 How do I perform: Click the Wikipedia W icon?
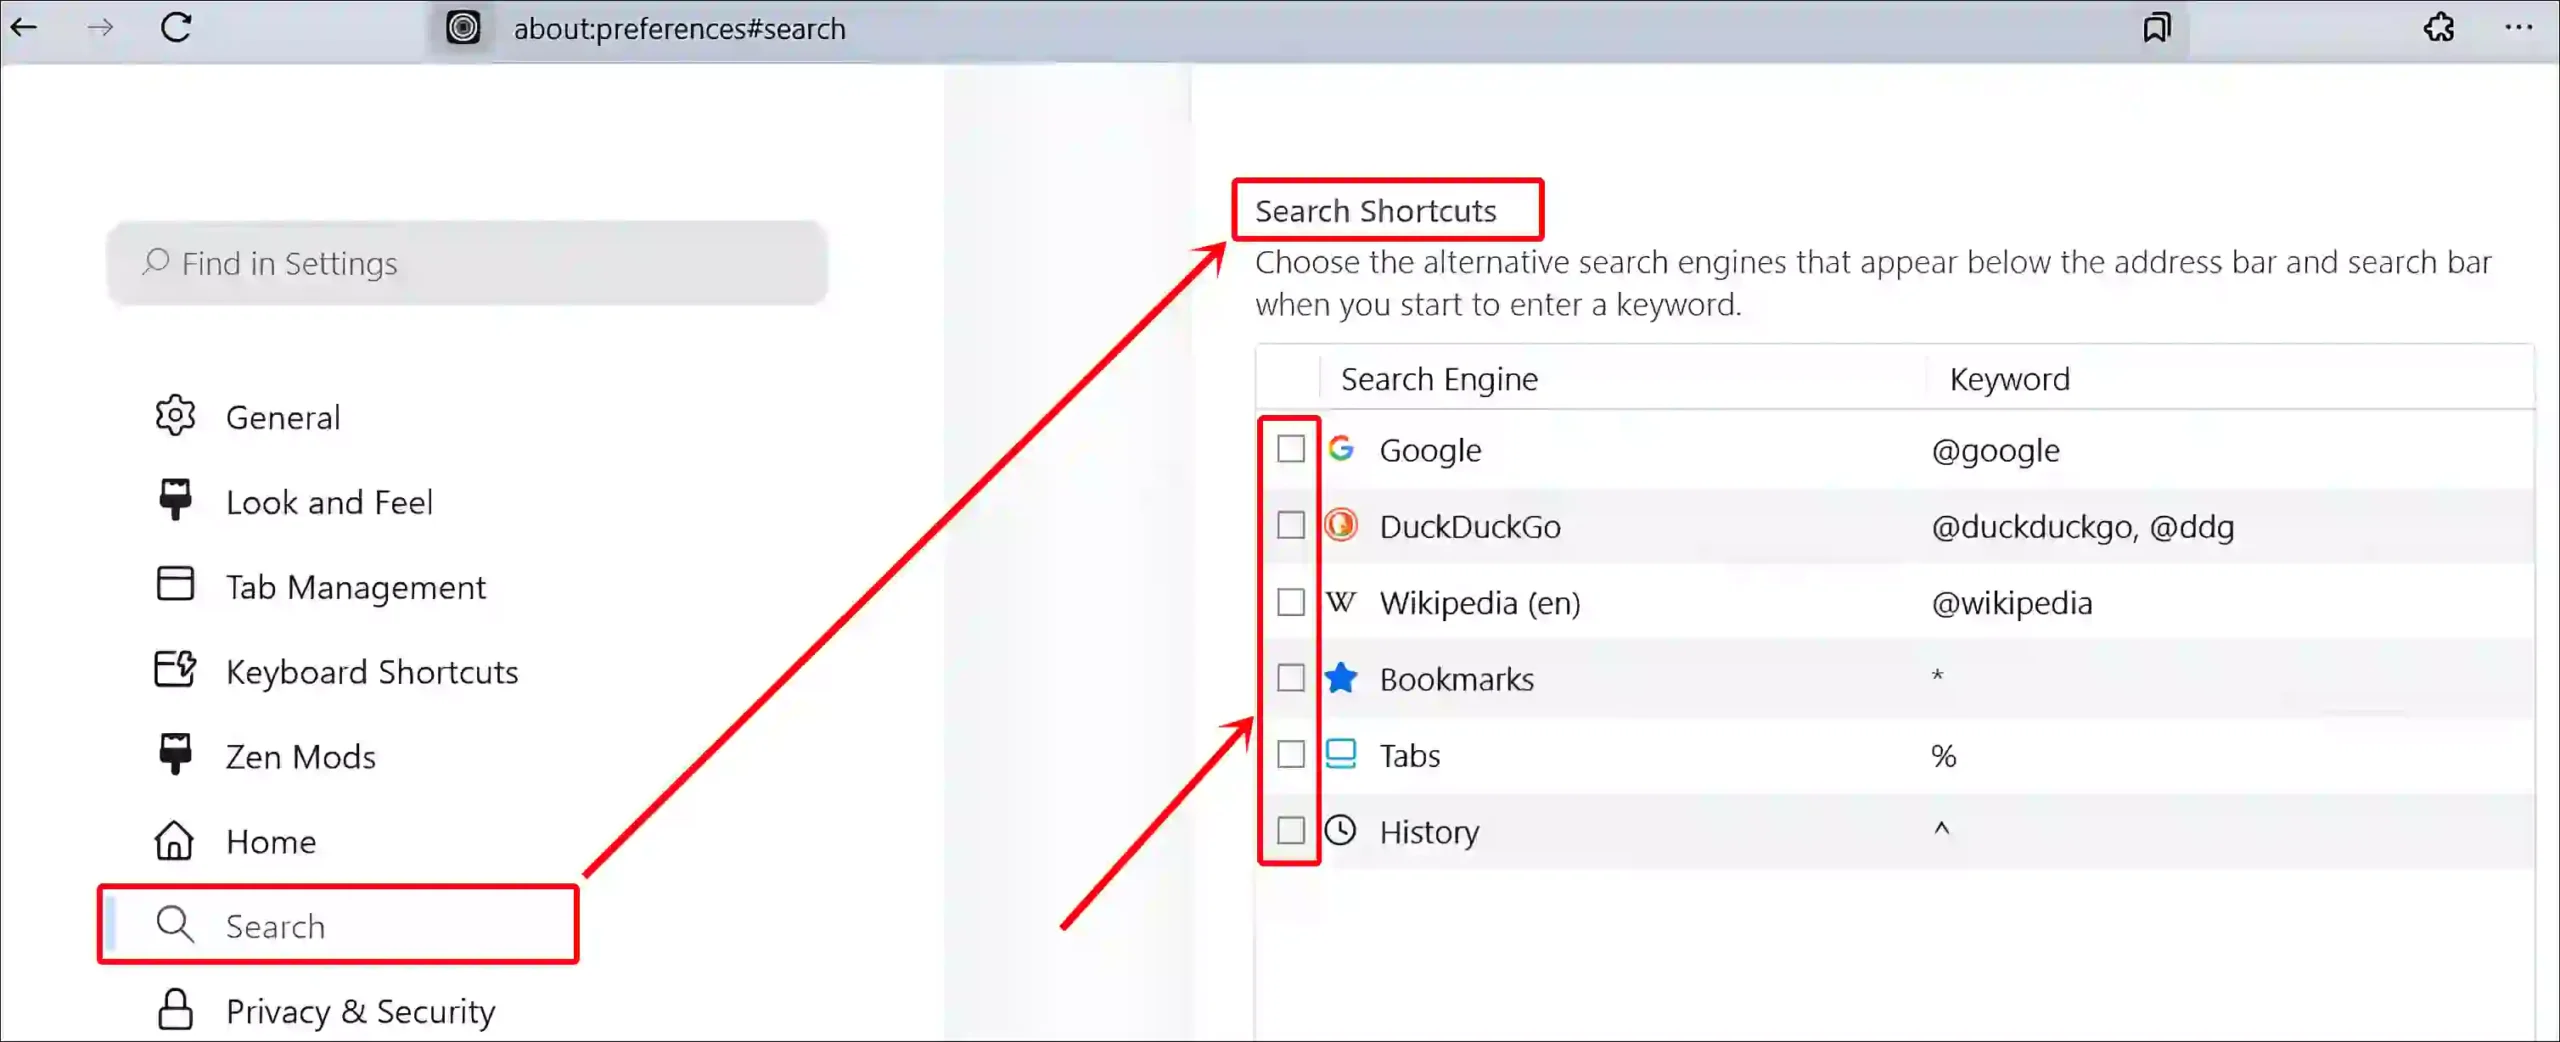click(x=1341, y=602)
